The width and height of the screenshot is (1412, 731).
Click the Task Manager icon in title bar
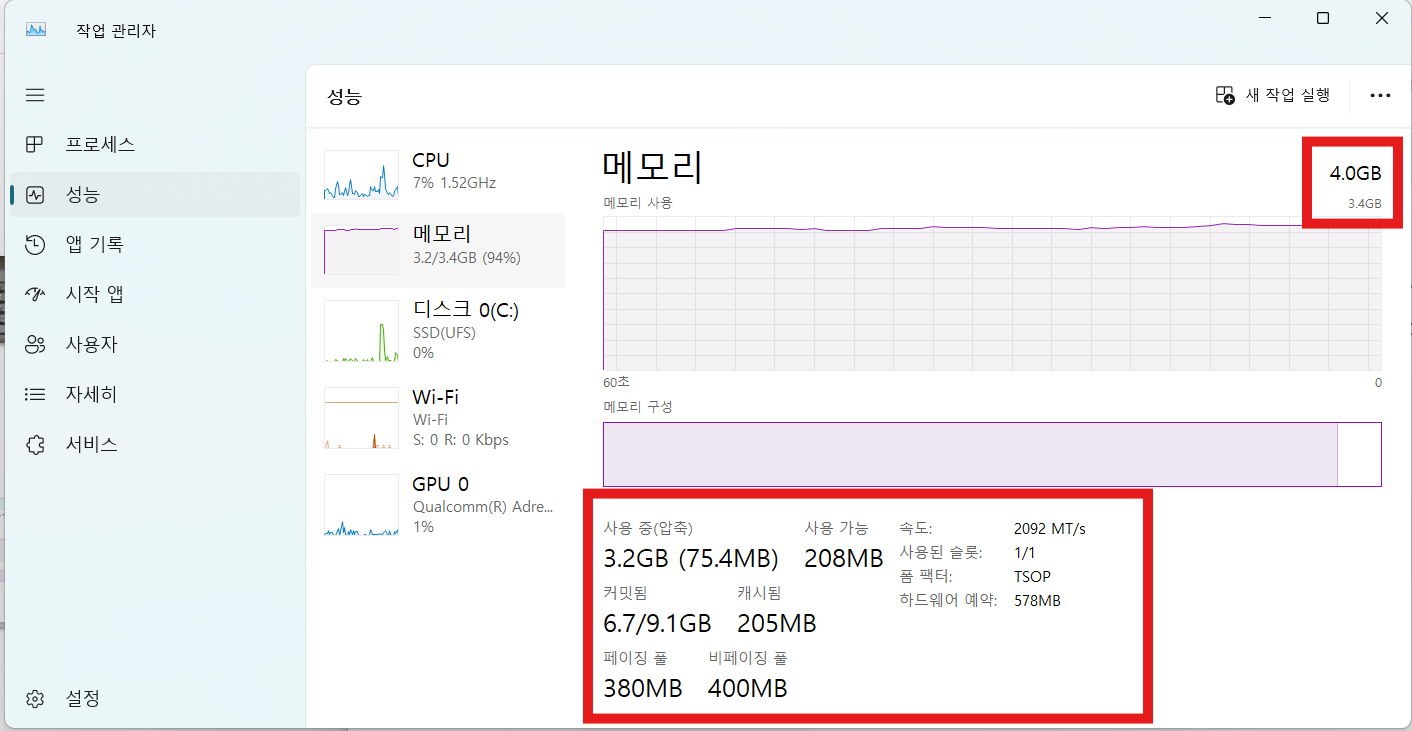[35, 29]
